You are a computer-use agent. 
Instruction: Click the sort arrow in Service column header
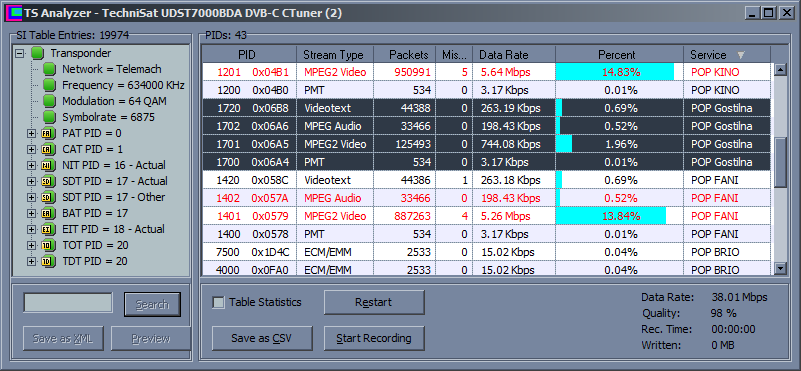741,55
